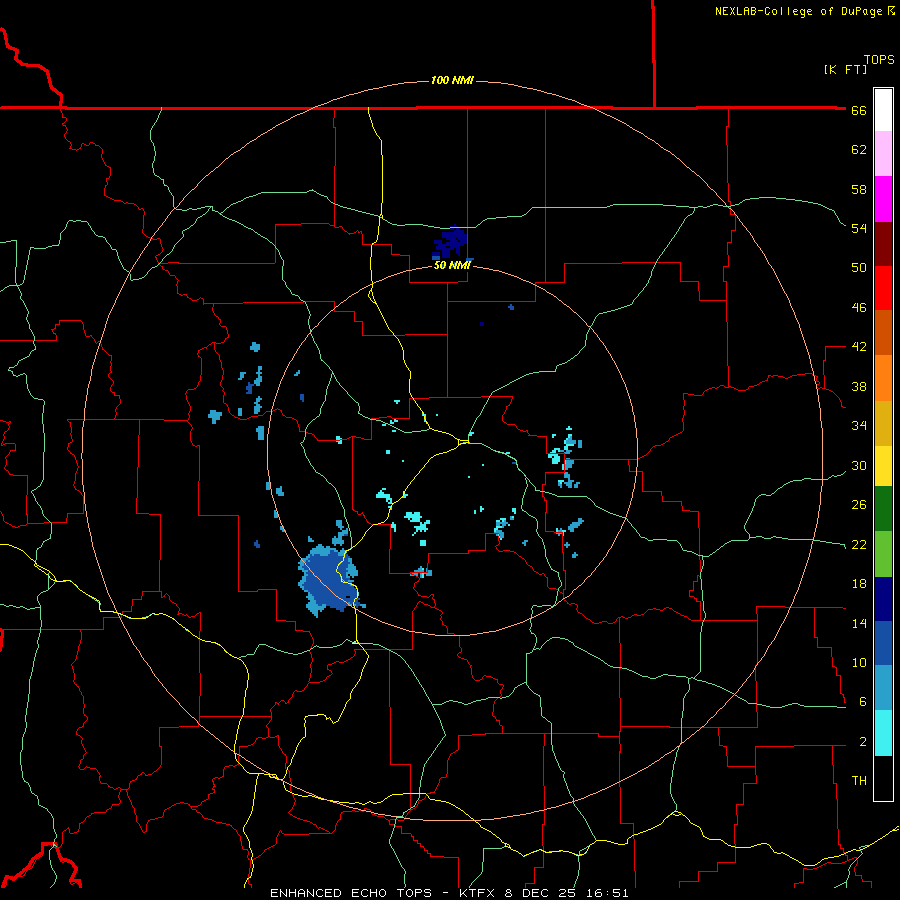This screenshot has width=900, height=900.
Task: Click the light green legend swatch
Action: tap(883, 554)
